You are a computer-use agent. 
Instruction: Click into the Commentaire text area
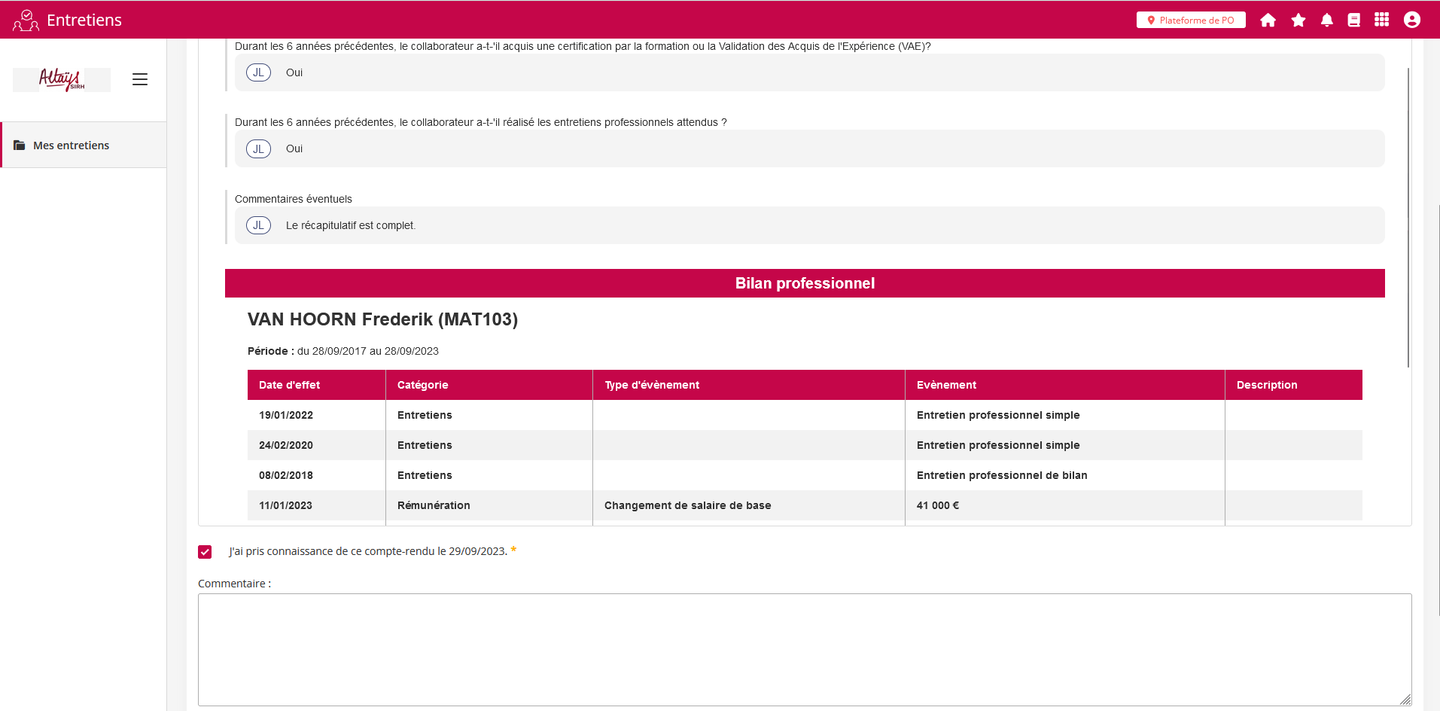coord(804,649)
